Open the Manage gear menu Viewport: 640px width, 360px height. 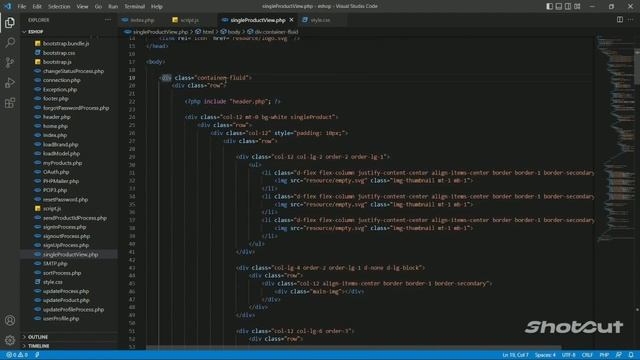pos(10,340)
